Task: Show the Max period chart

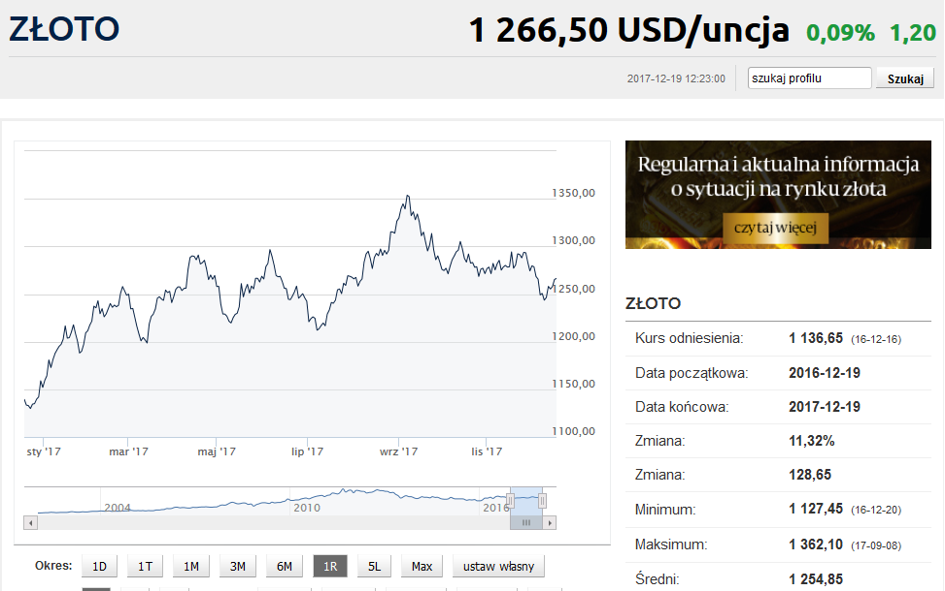Action: (x=422, y=566)
